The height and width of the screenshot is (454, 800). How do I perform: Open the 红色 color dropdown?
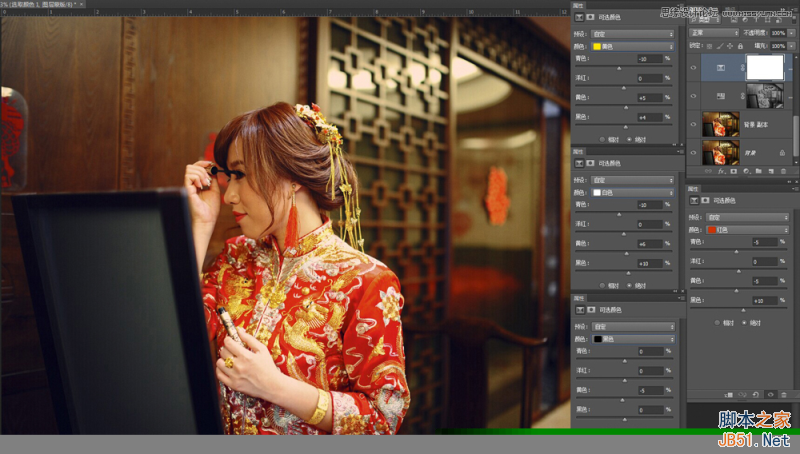747,230
